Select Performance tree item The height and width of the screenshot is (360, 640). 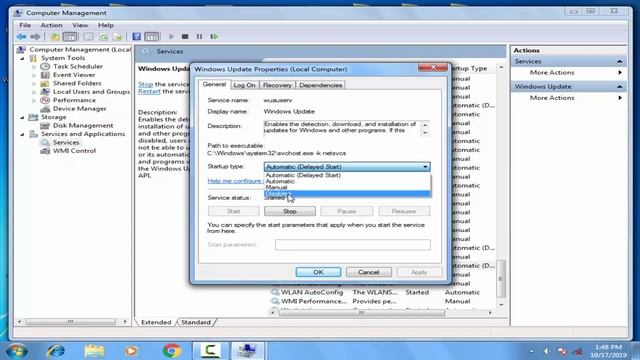click(74, 100)
